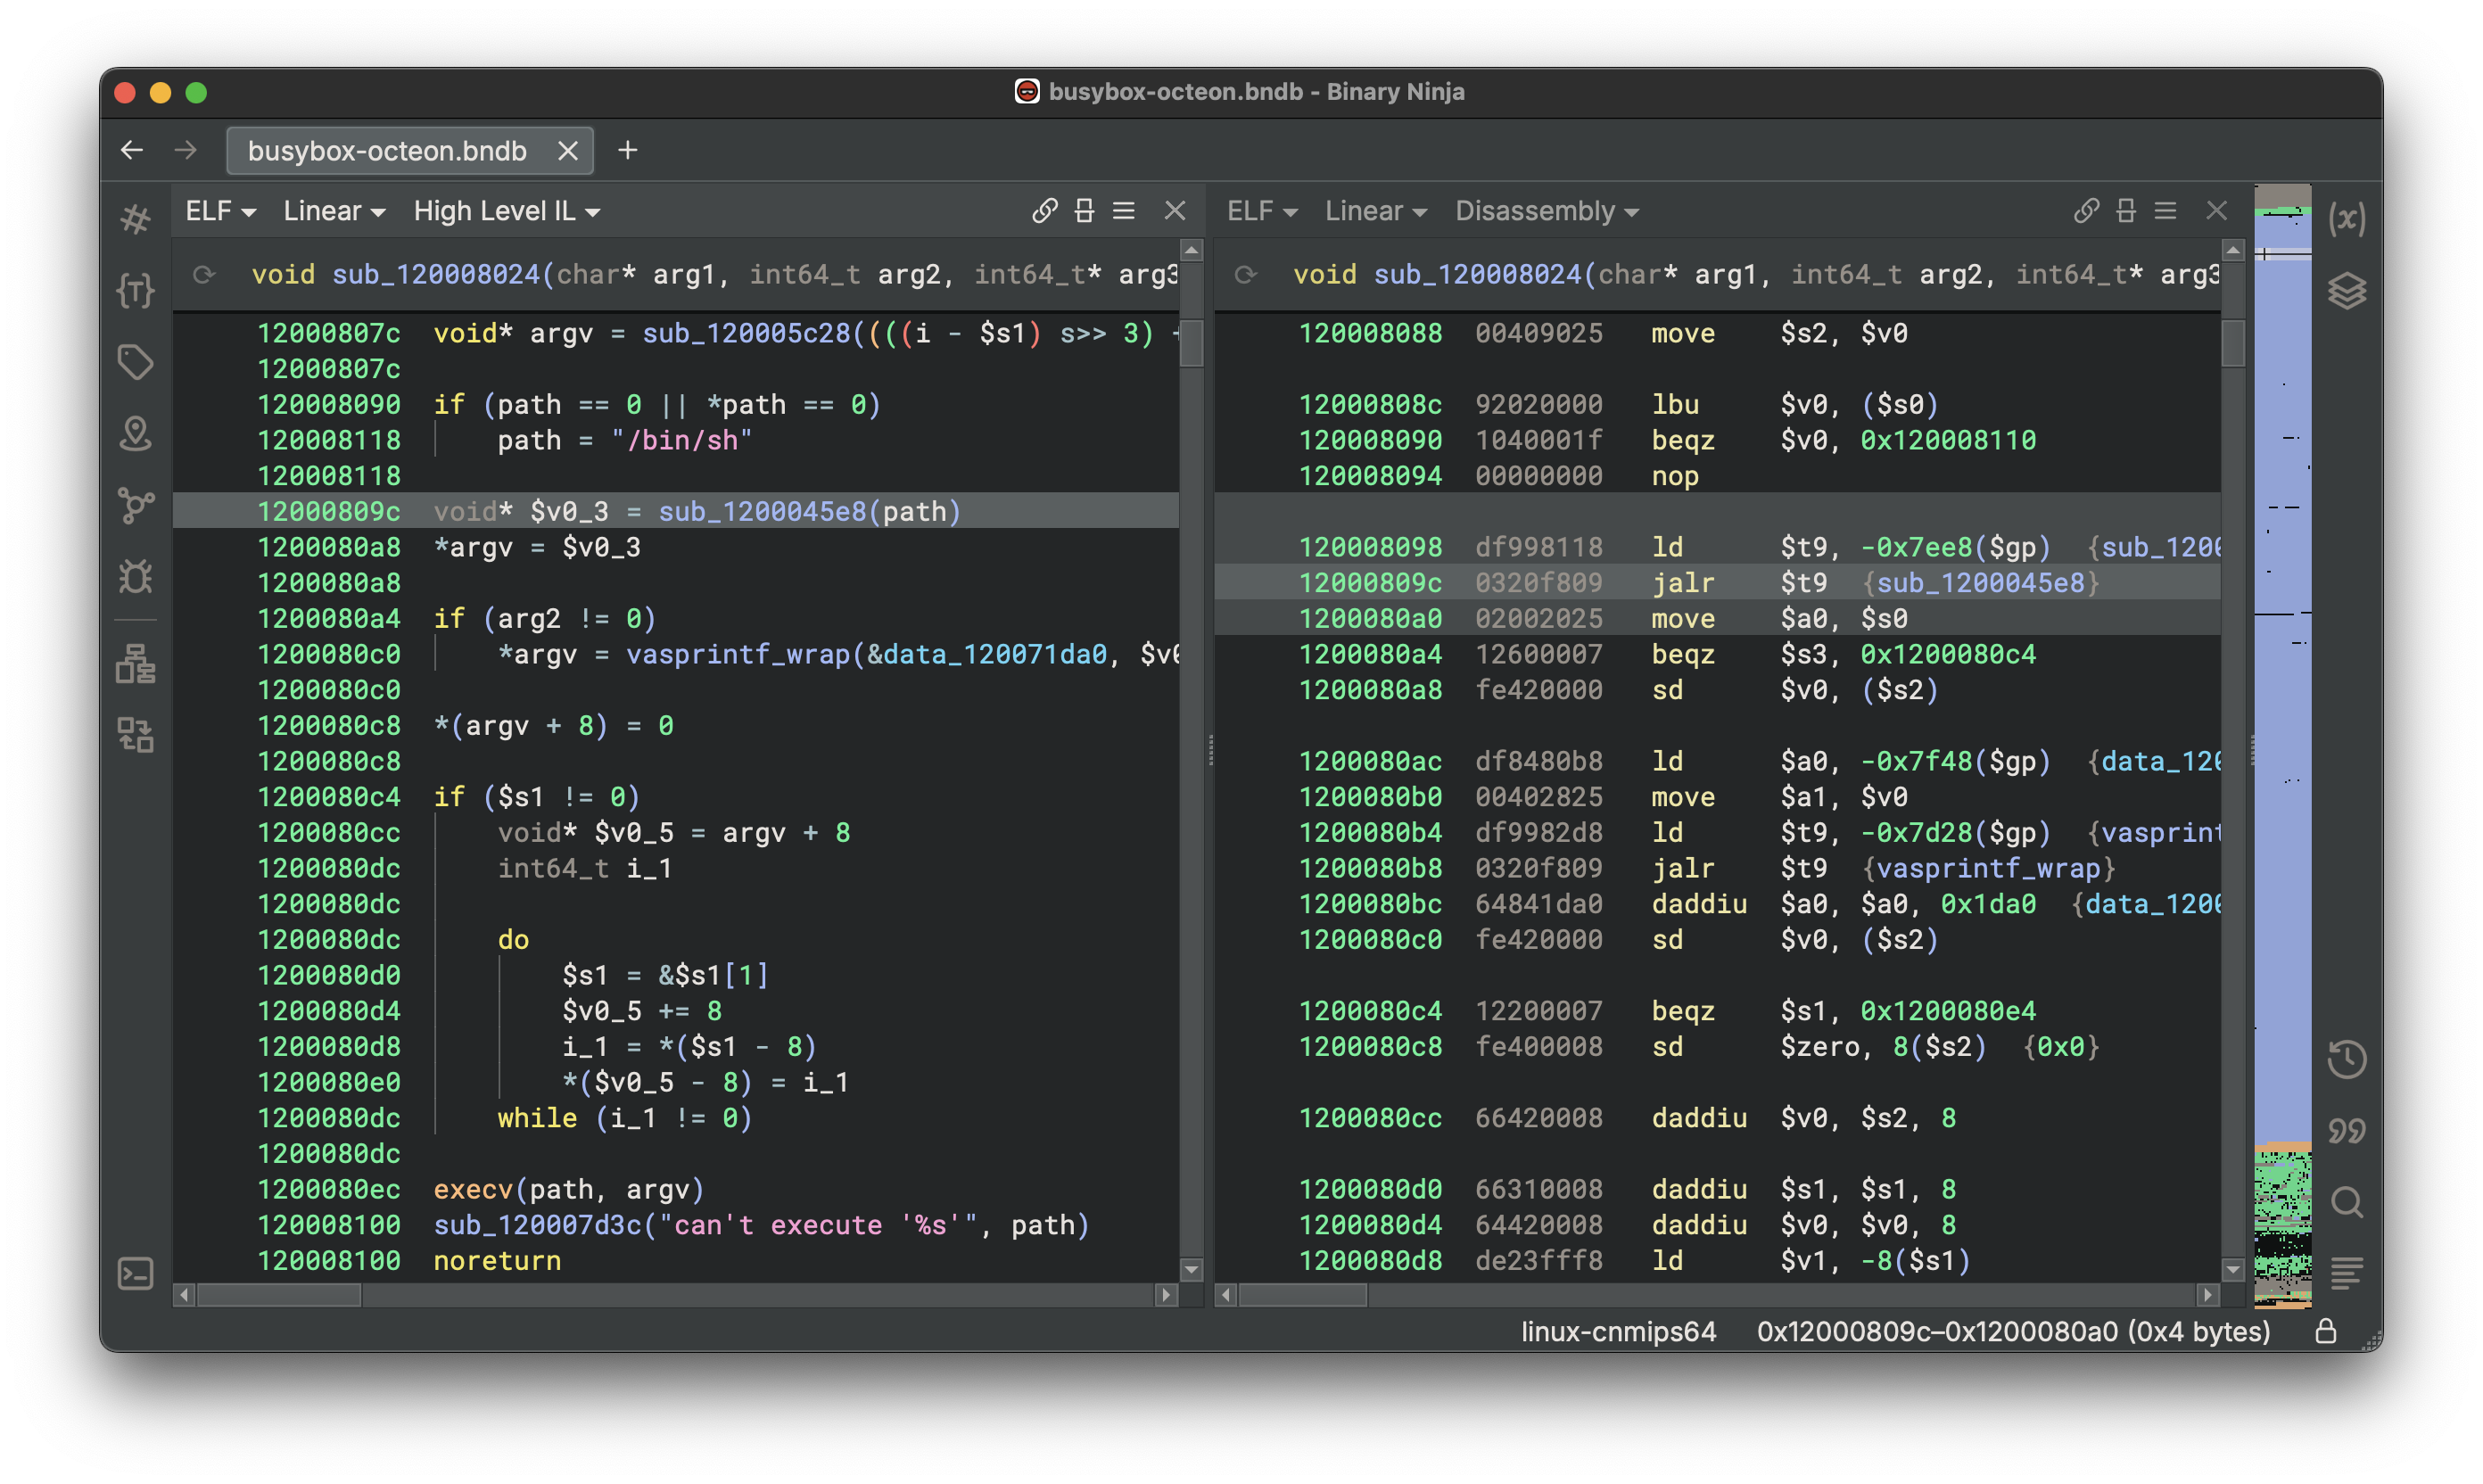Open the scripting console icon
This screenshot has height=1484, width=2483.
pos(135,1274)
